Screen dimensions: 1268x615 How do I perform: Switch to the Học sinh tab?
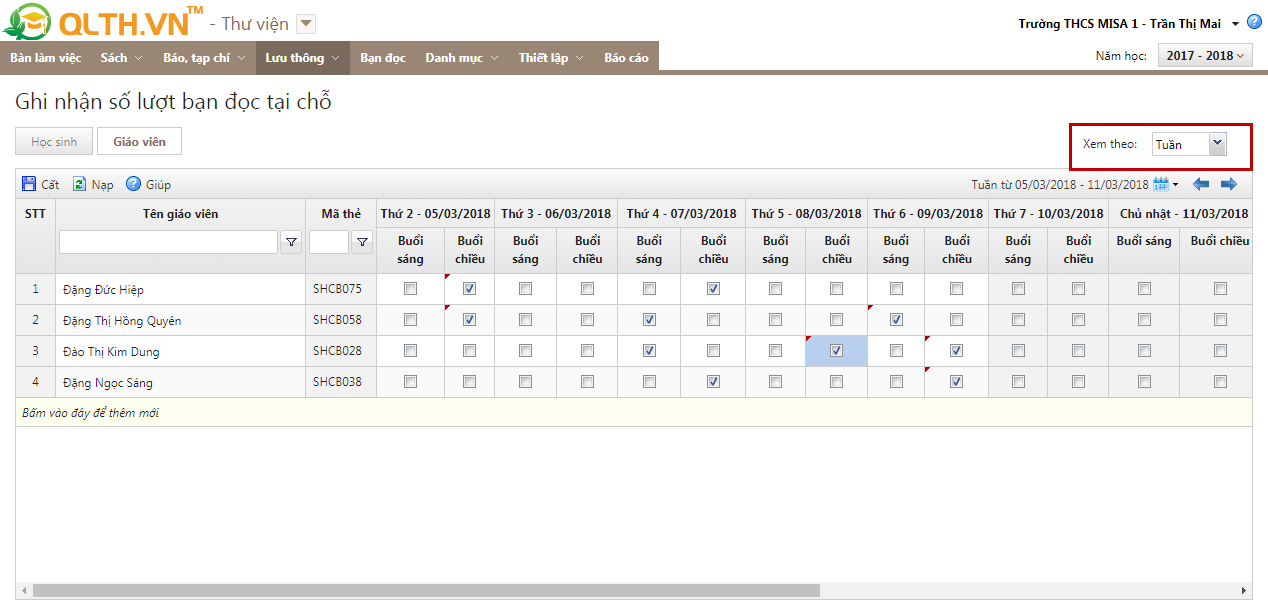pos(54,142)
